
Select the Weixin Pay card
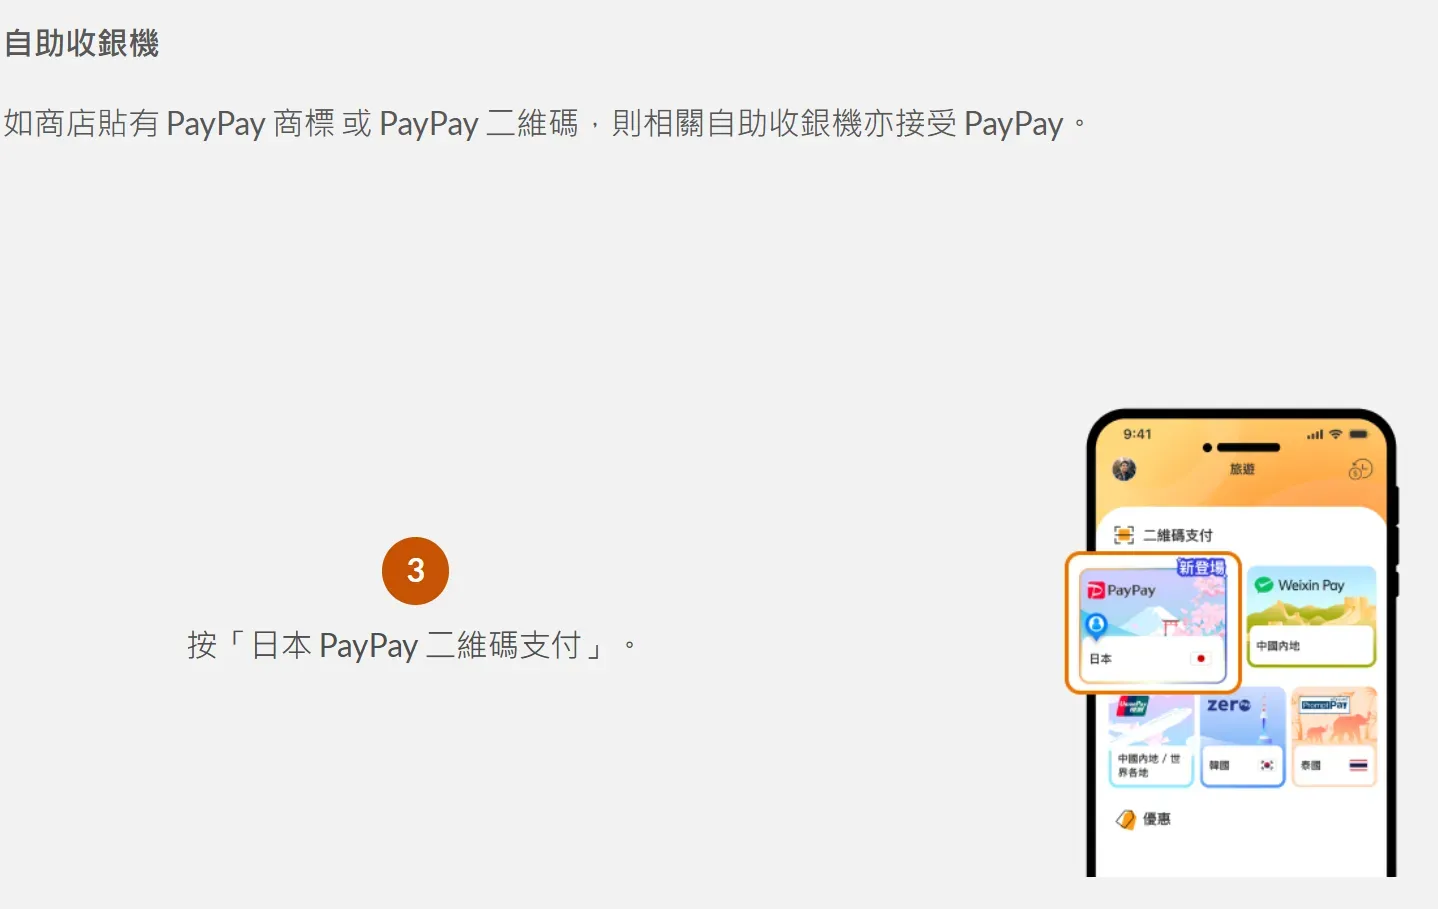(1311, 616)
